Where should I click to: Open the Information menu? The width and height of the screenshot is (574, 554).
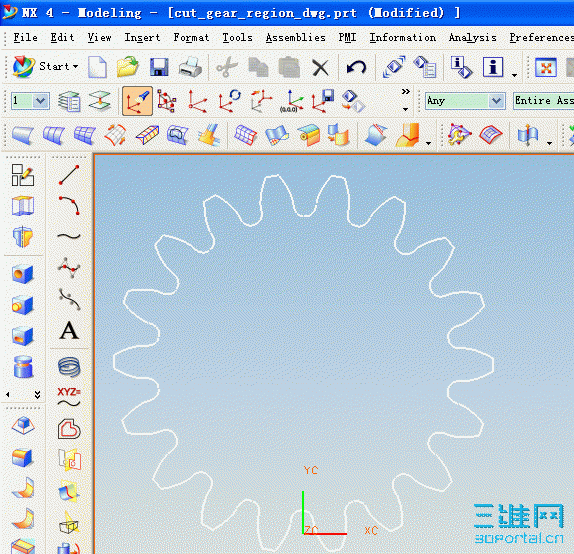point(402,38)
